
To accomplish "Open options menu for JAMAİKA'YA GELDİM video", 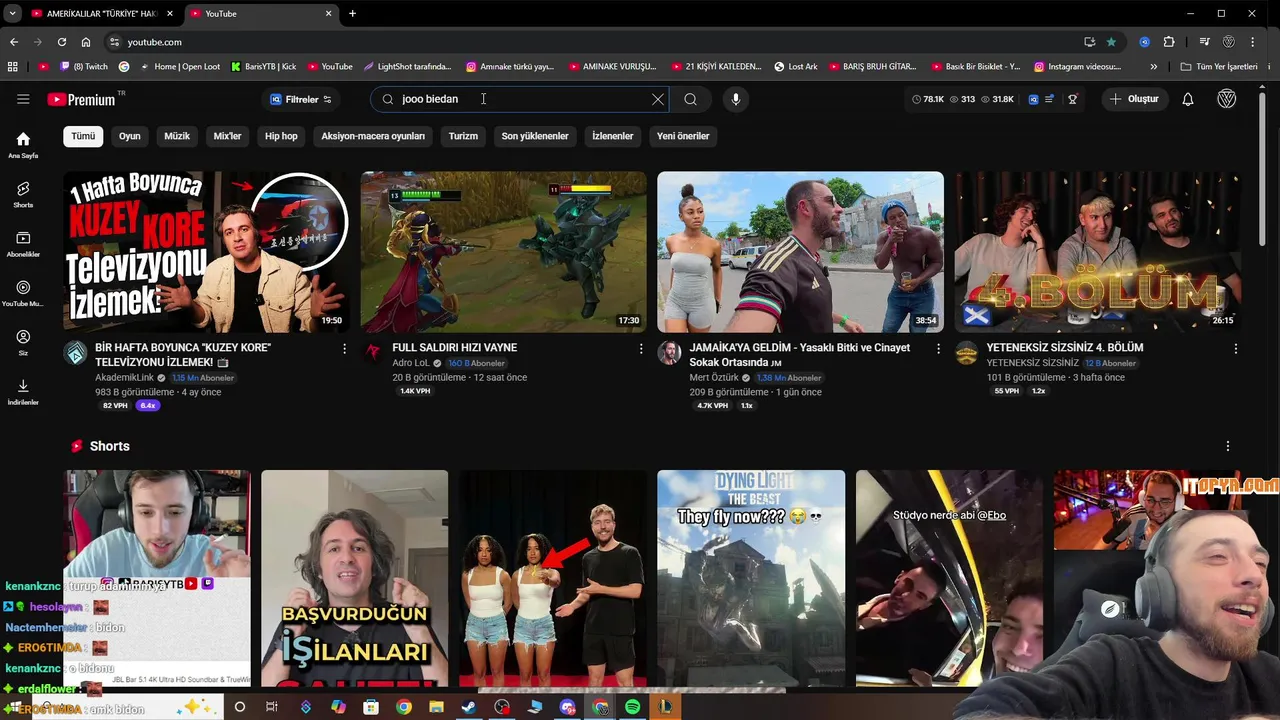I will point(938,349).
